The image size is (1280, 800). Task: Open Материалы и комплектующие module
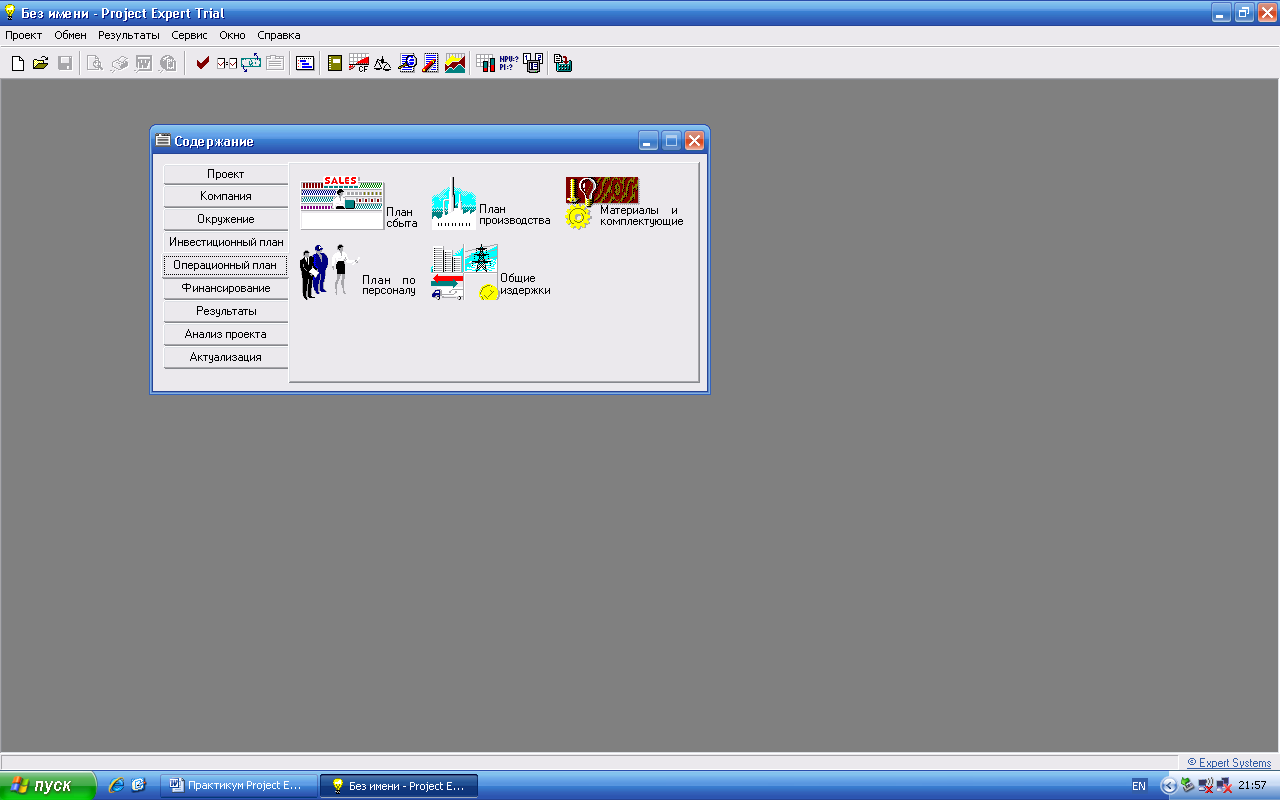624,204
